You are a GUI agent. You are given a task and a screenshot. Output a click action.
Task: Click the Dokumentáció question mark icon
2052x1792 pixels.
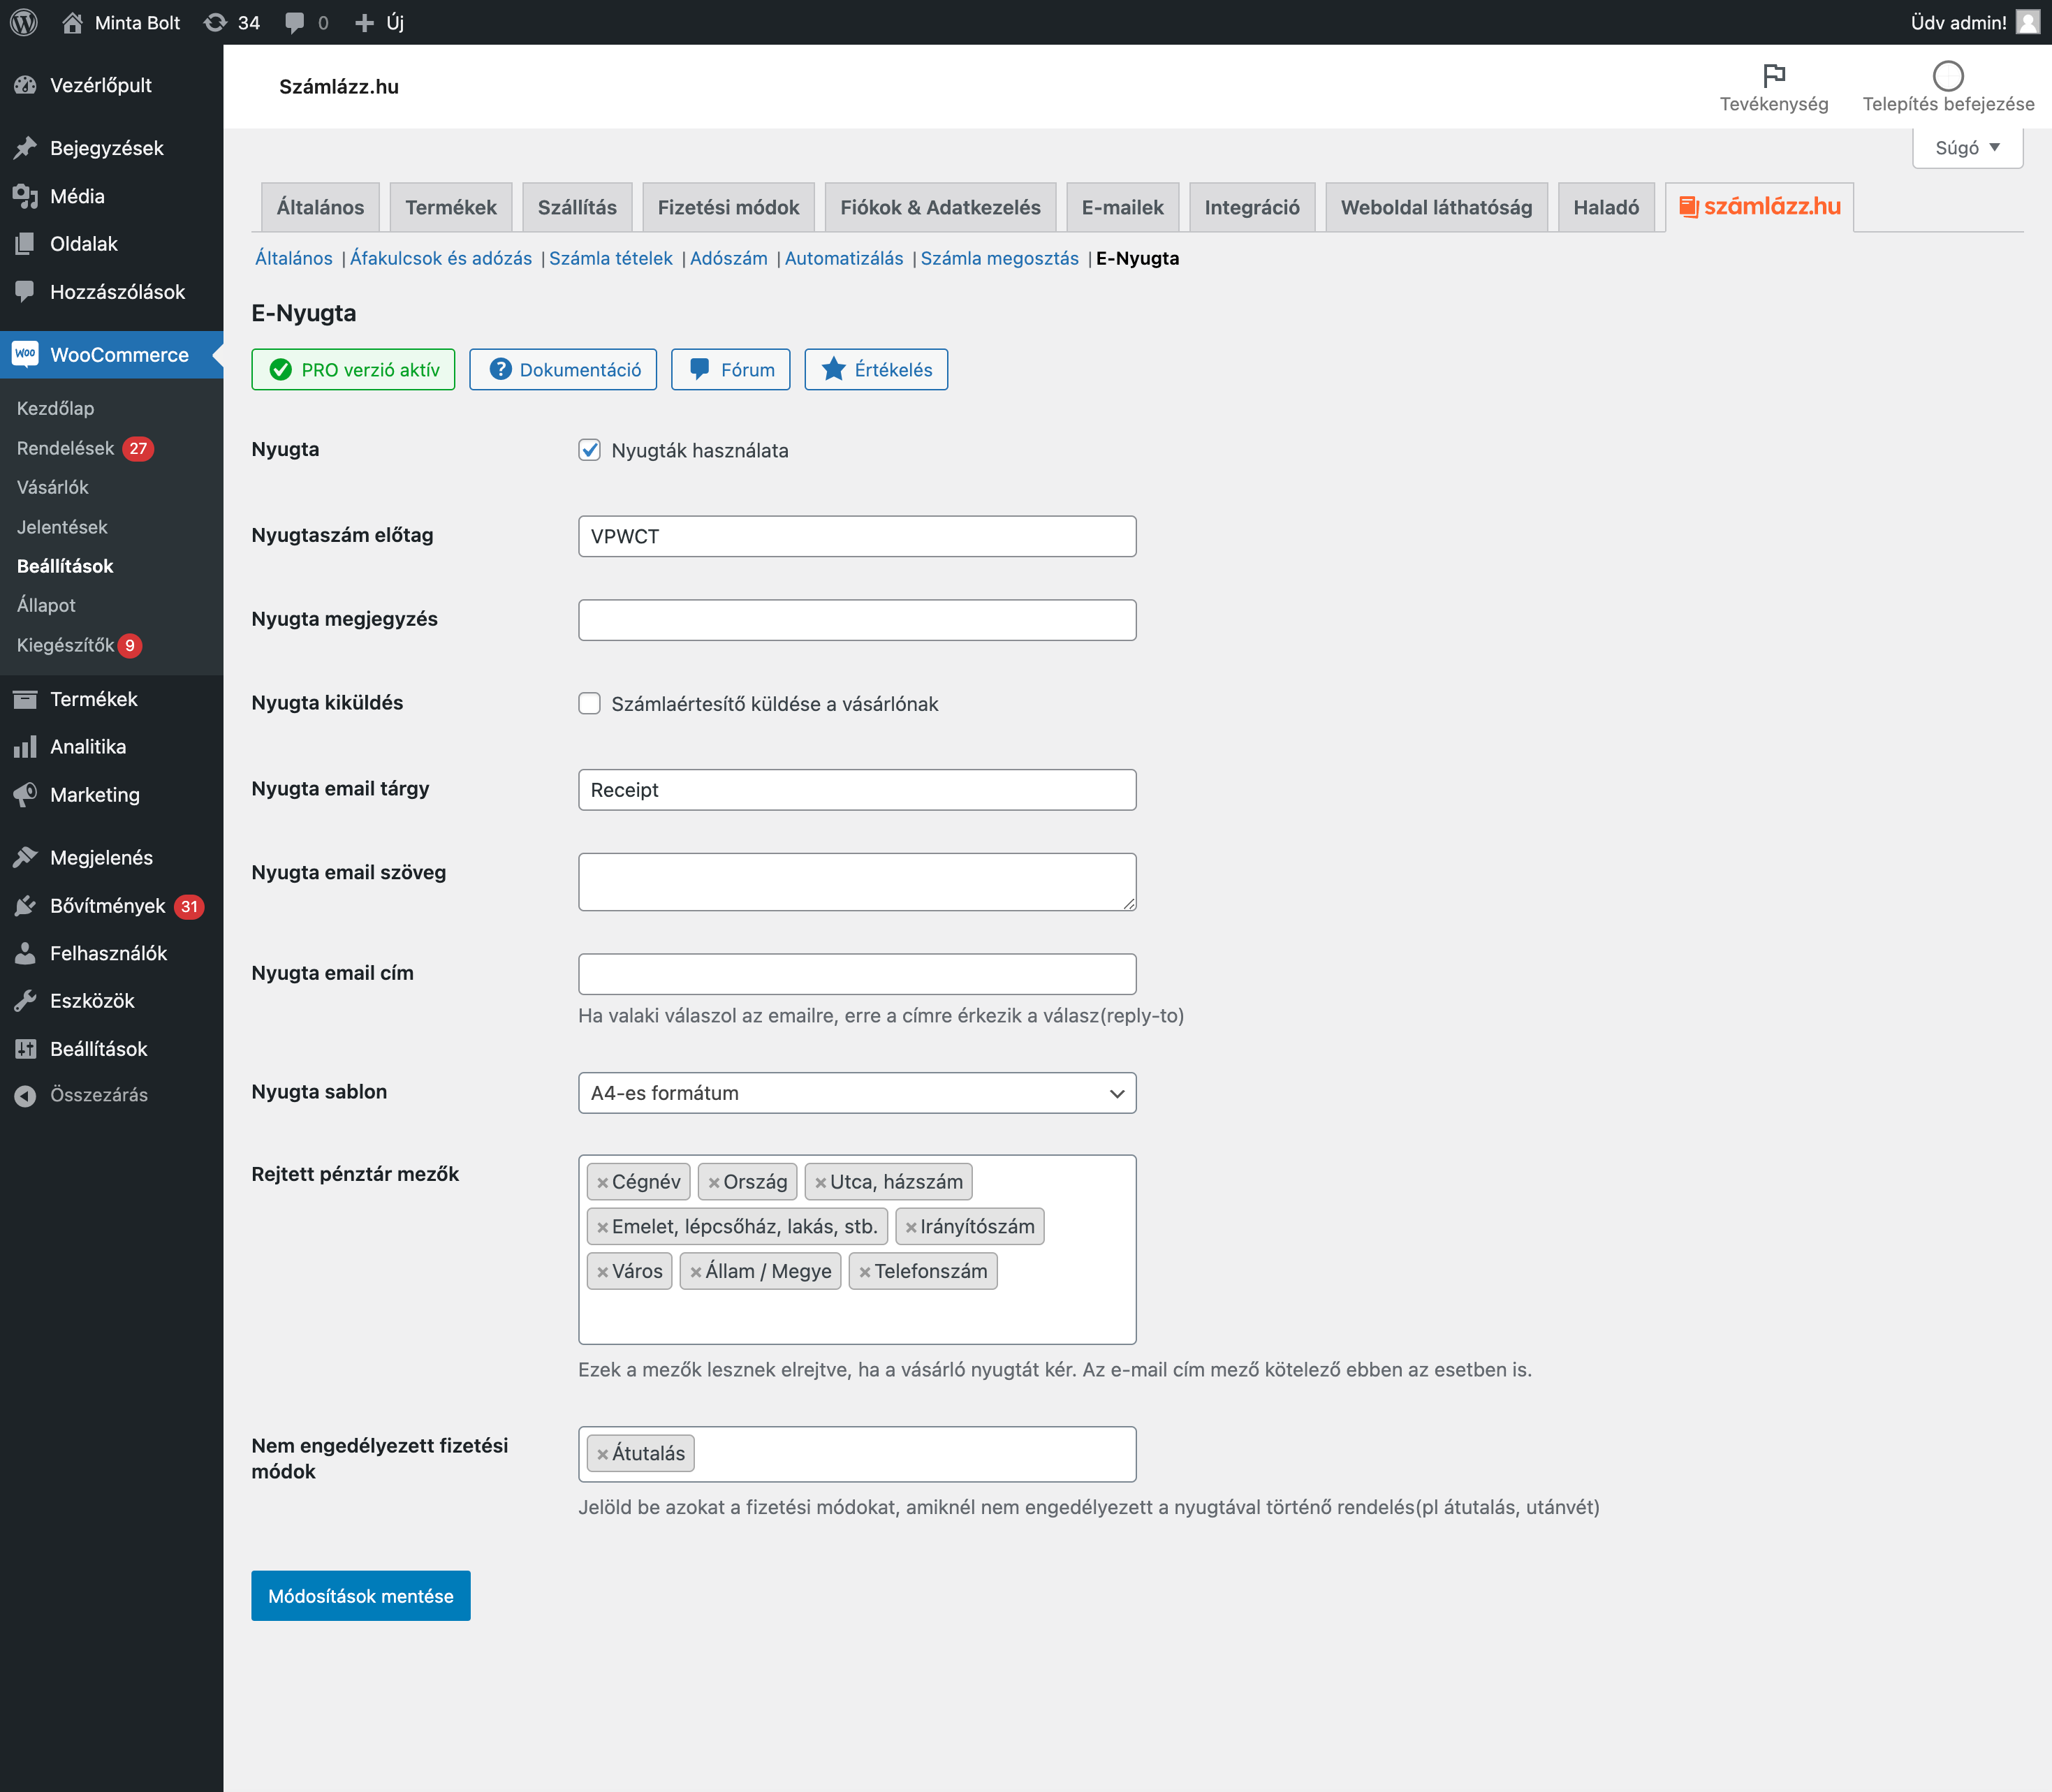pyautogui.click(x=500, y=369)
